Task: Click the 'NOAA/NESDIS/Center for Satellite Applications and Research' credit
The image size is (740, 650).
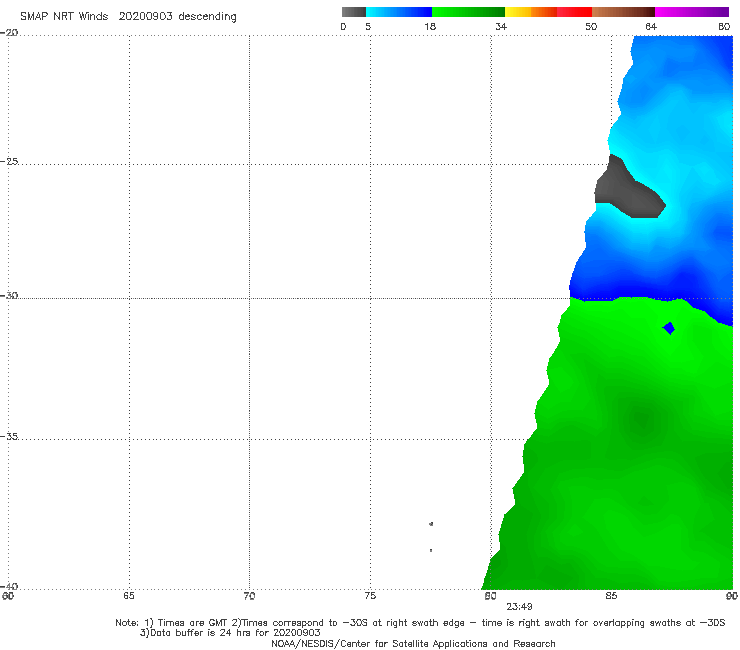Action: [413, 643]
